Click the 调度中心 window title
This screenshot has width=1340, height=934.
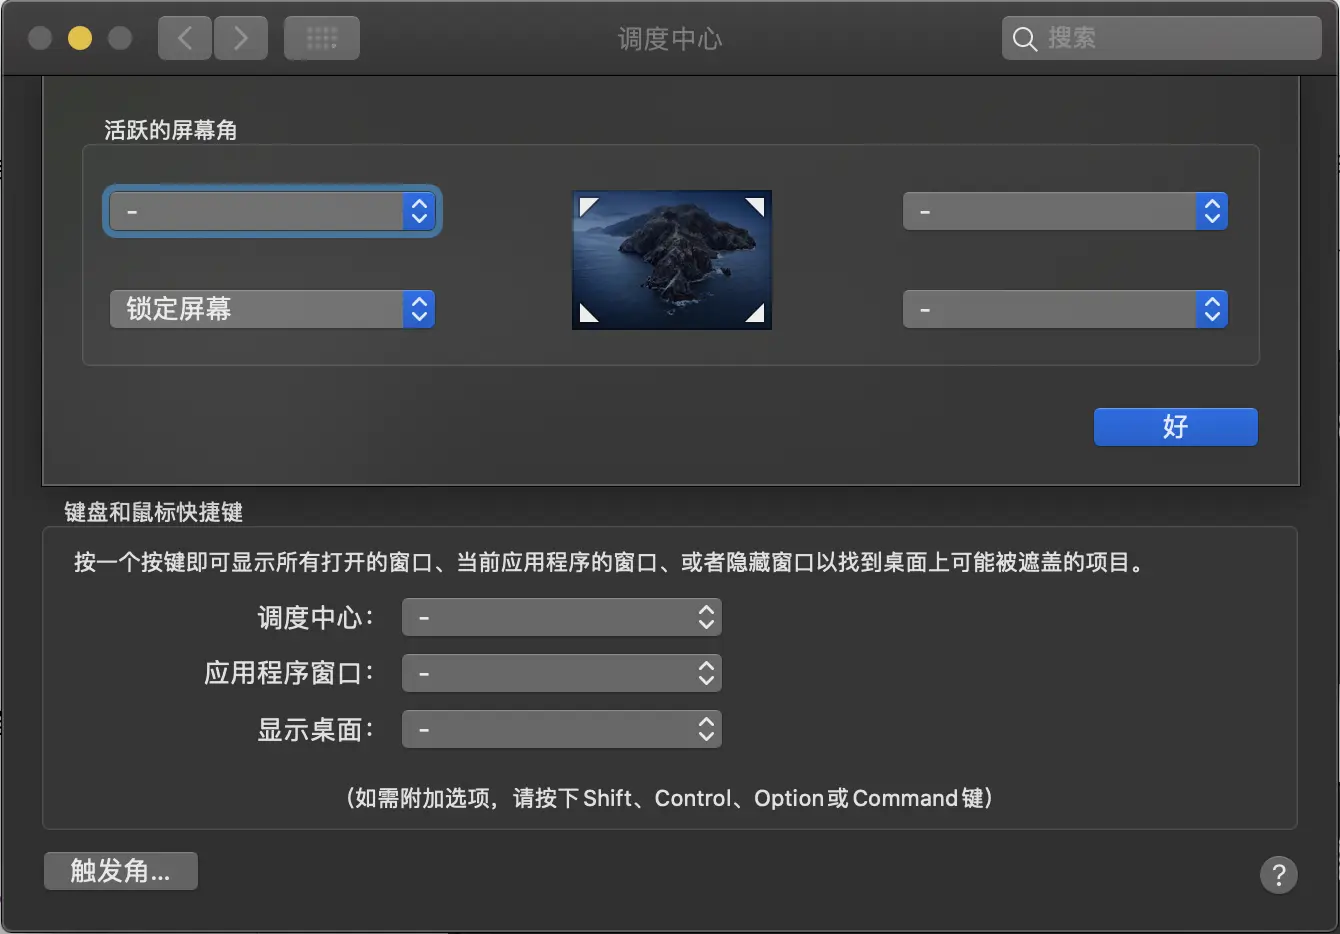coord(670,39)
